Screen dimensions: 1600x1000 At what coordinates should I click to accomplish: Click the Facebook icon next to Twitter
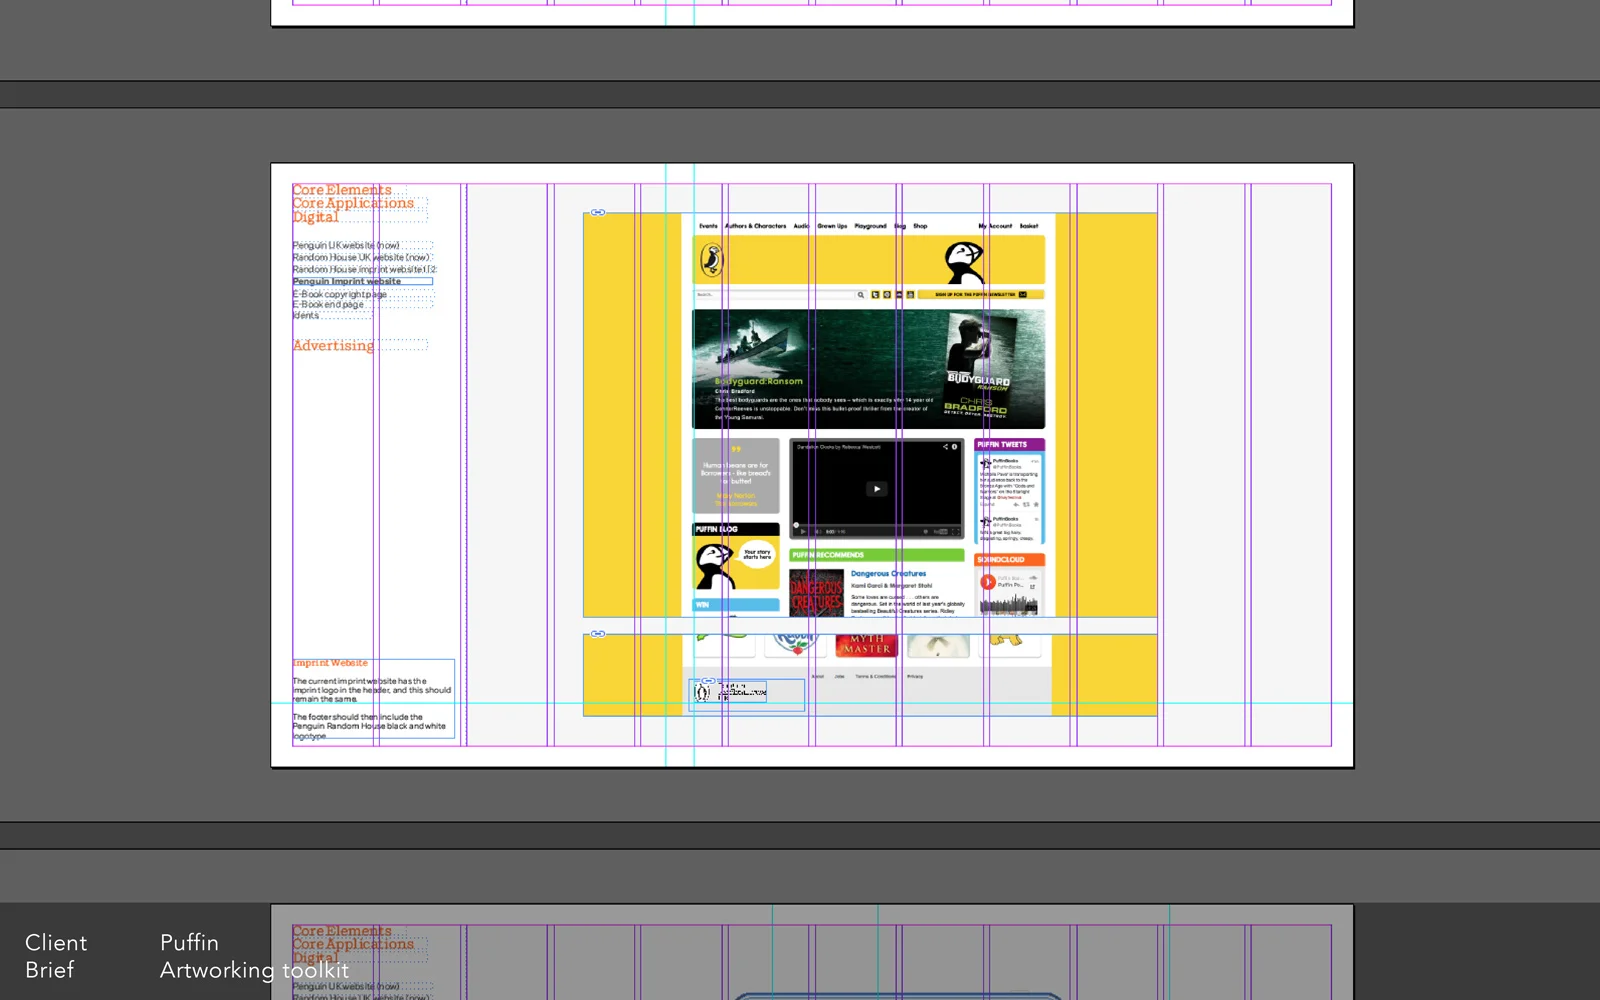click(x=887, y=294)
